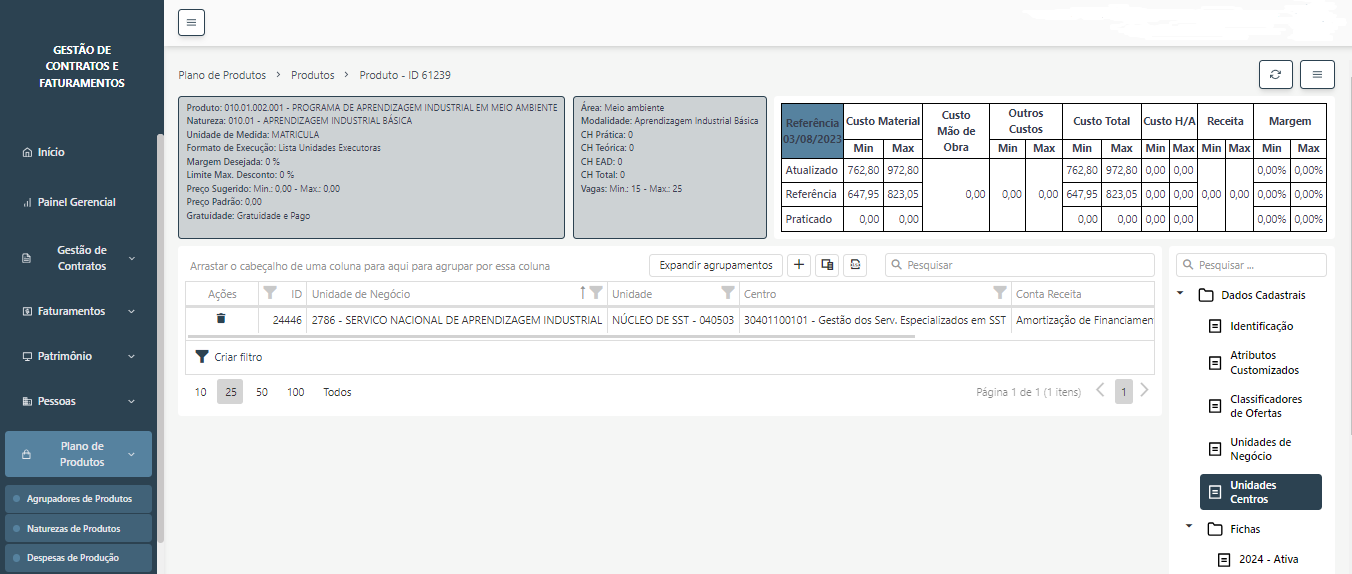The image size is (1352, 574).
Task: Click the hamburger sidebar toggle at top left
Action: [x=191, y=22]
